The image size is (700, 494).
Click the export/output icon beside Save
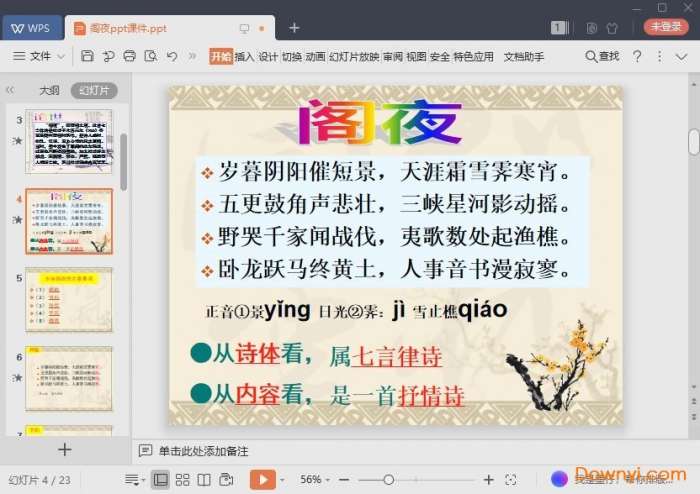pyautogui.click(x=108, y=56)
